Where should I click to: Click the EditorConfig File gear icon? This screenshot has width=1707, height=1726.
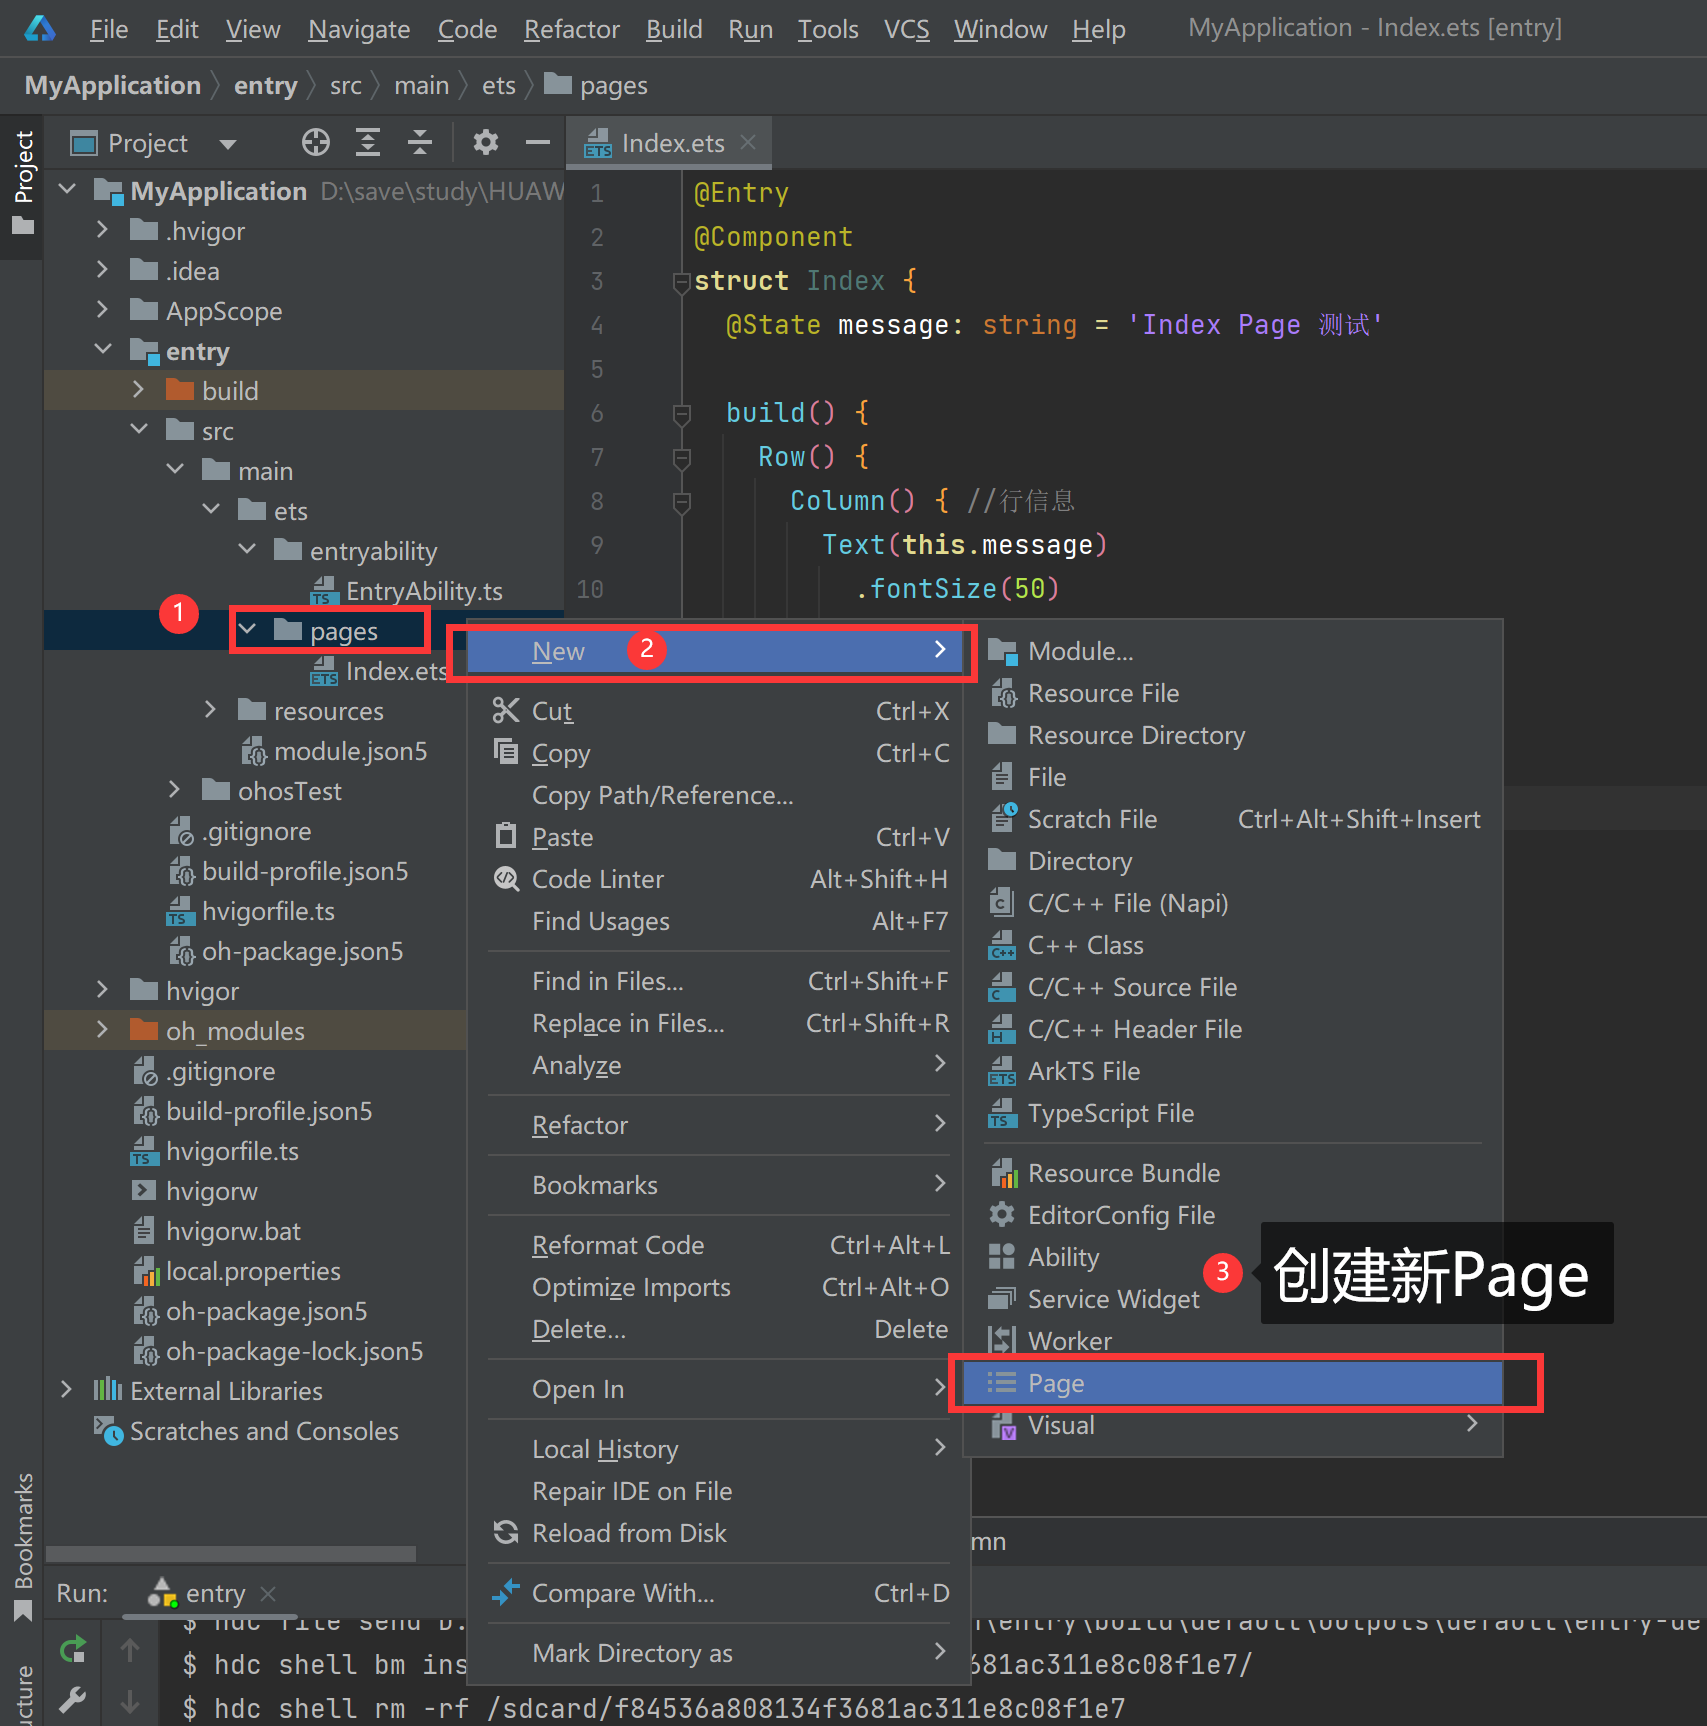tap(1002, 1214)
